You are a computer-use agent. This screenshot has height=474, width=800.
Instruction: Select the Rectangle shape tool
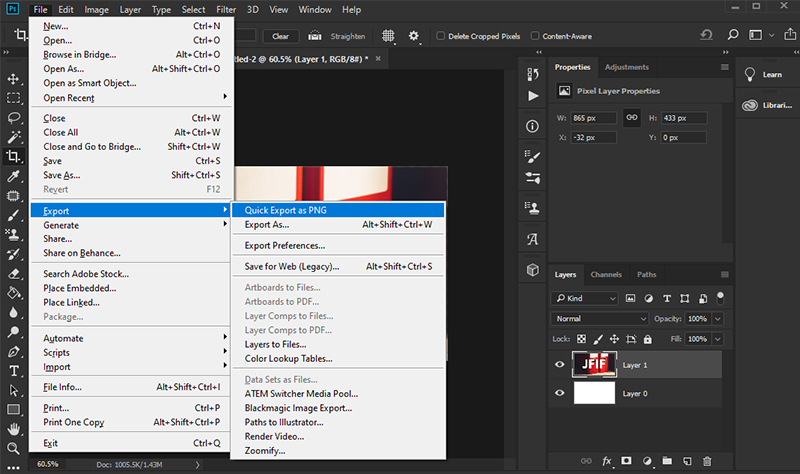tap(13, 410)
